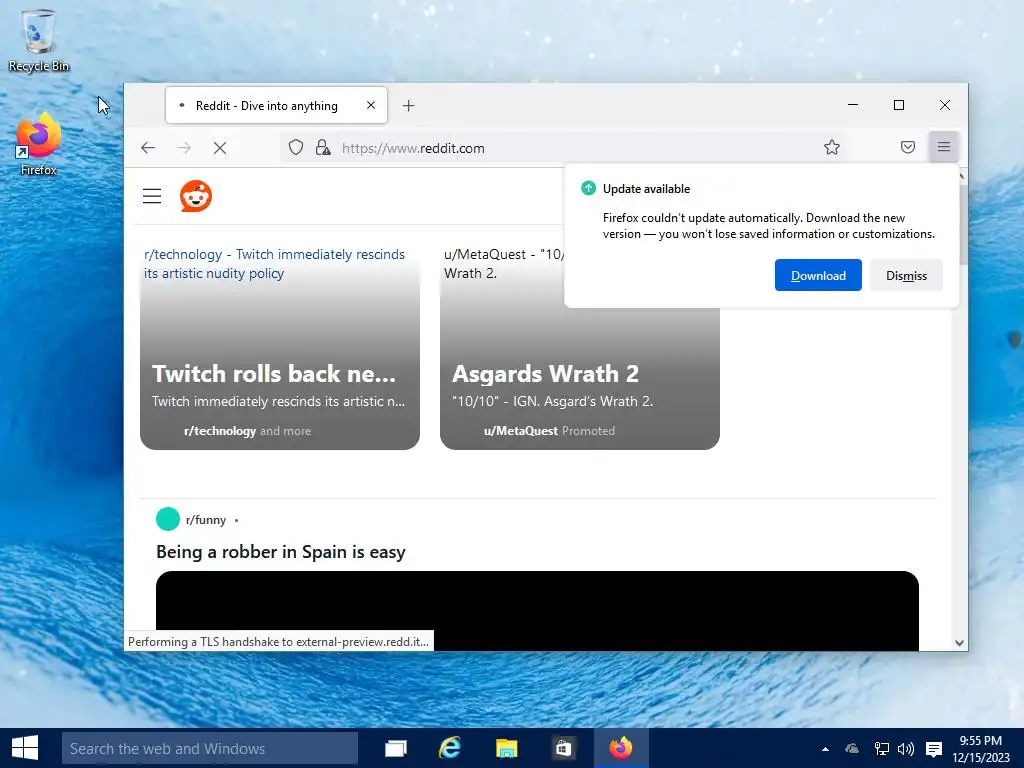Click the Search the web and Windows box
1024x768 pixels.
coord(210,748)
